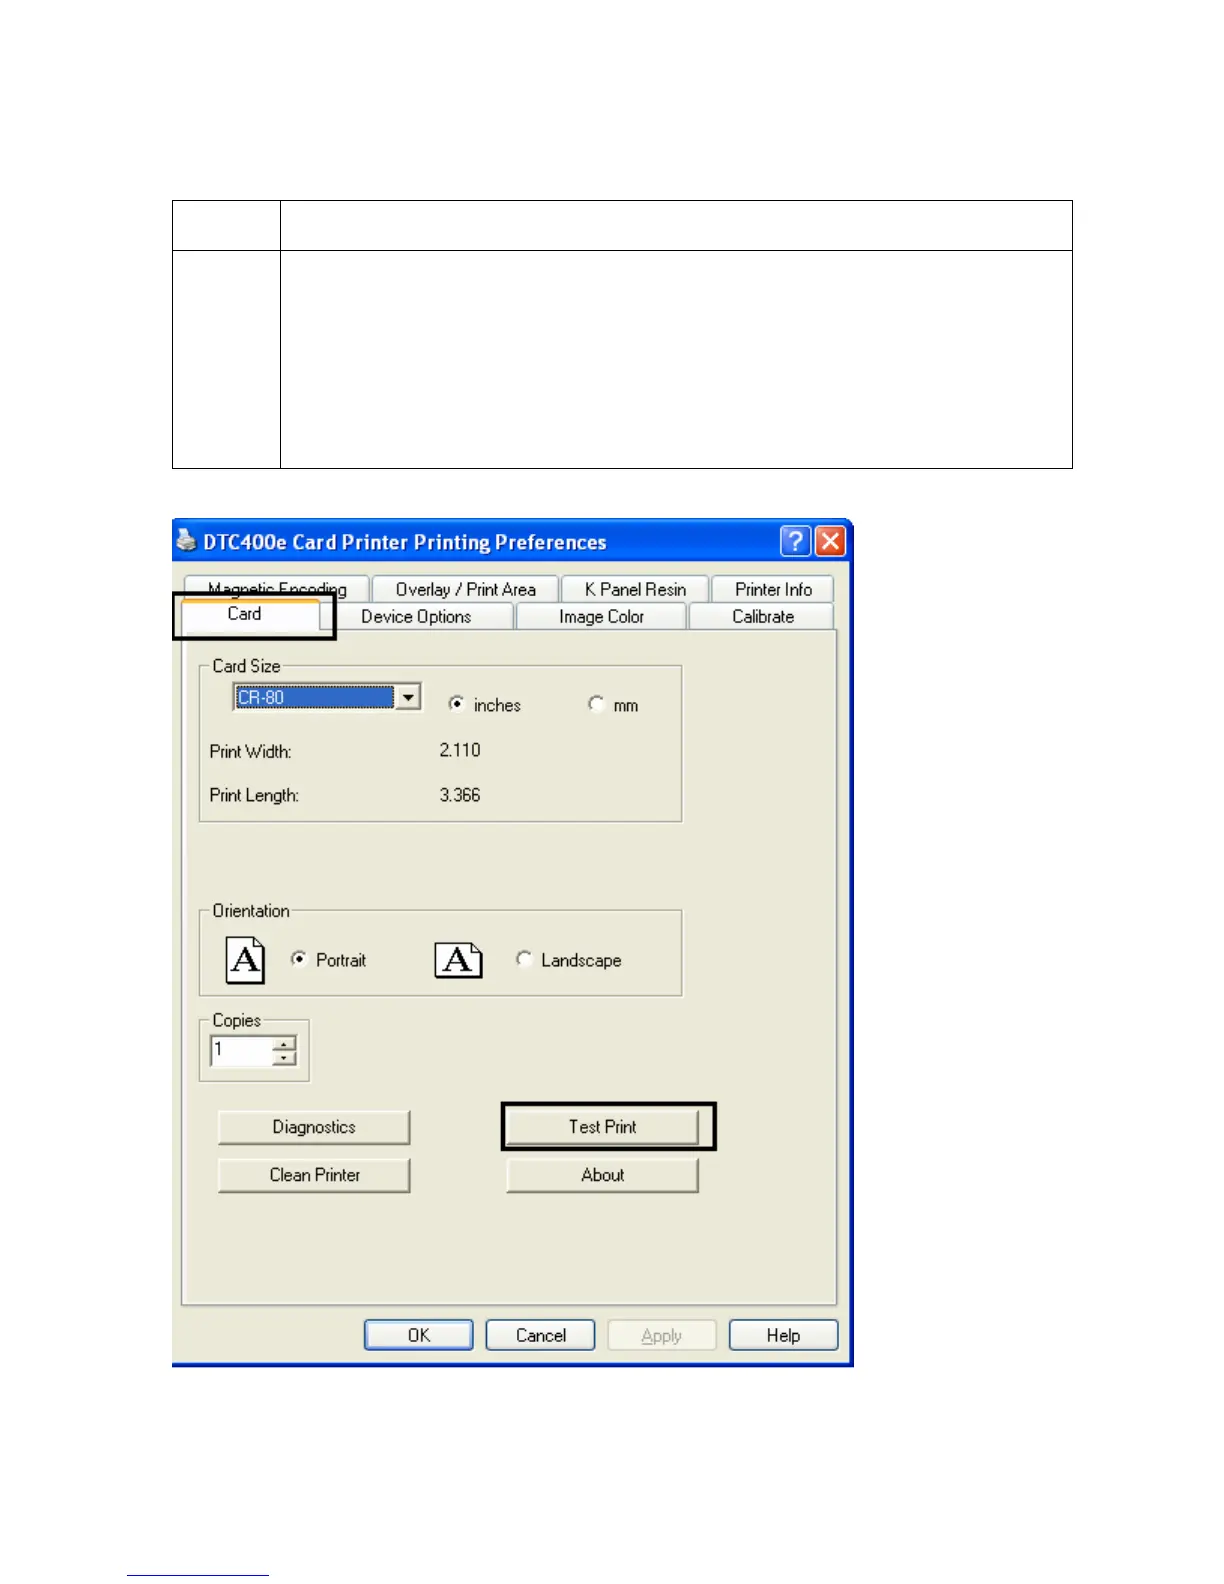
Task: Decrease Copies with the down arrow
Action: point(285,1058)
